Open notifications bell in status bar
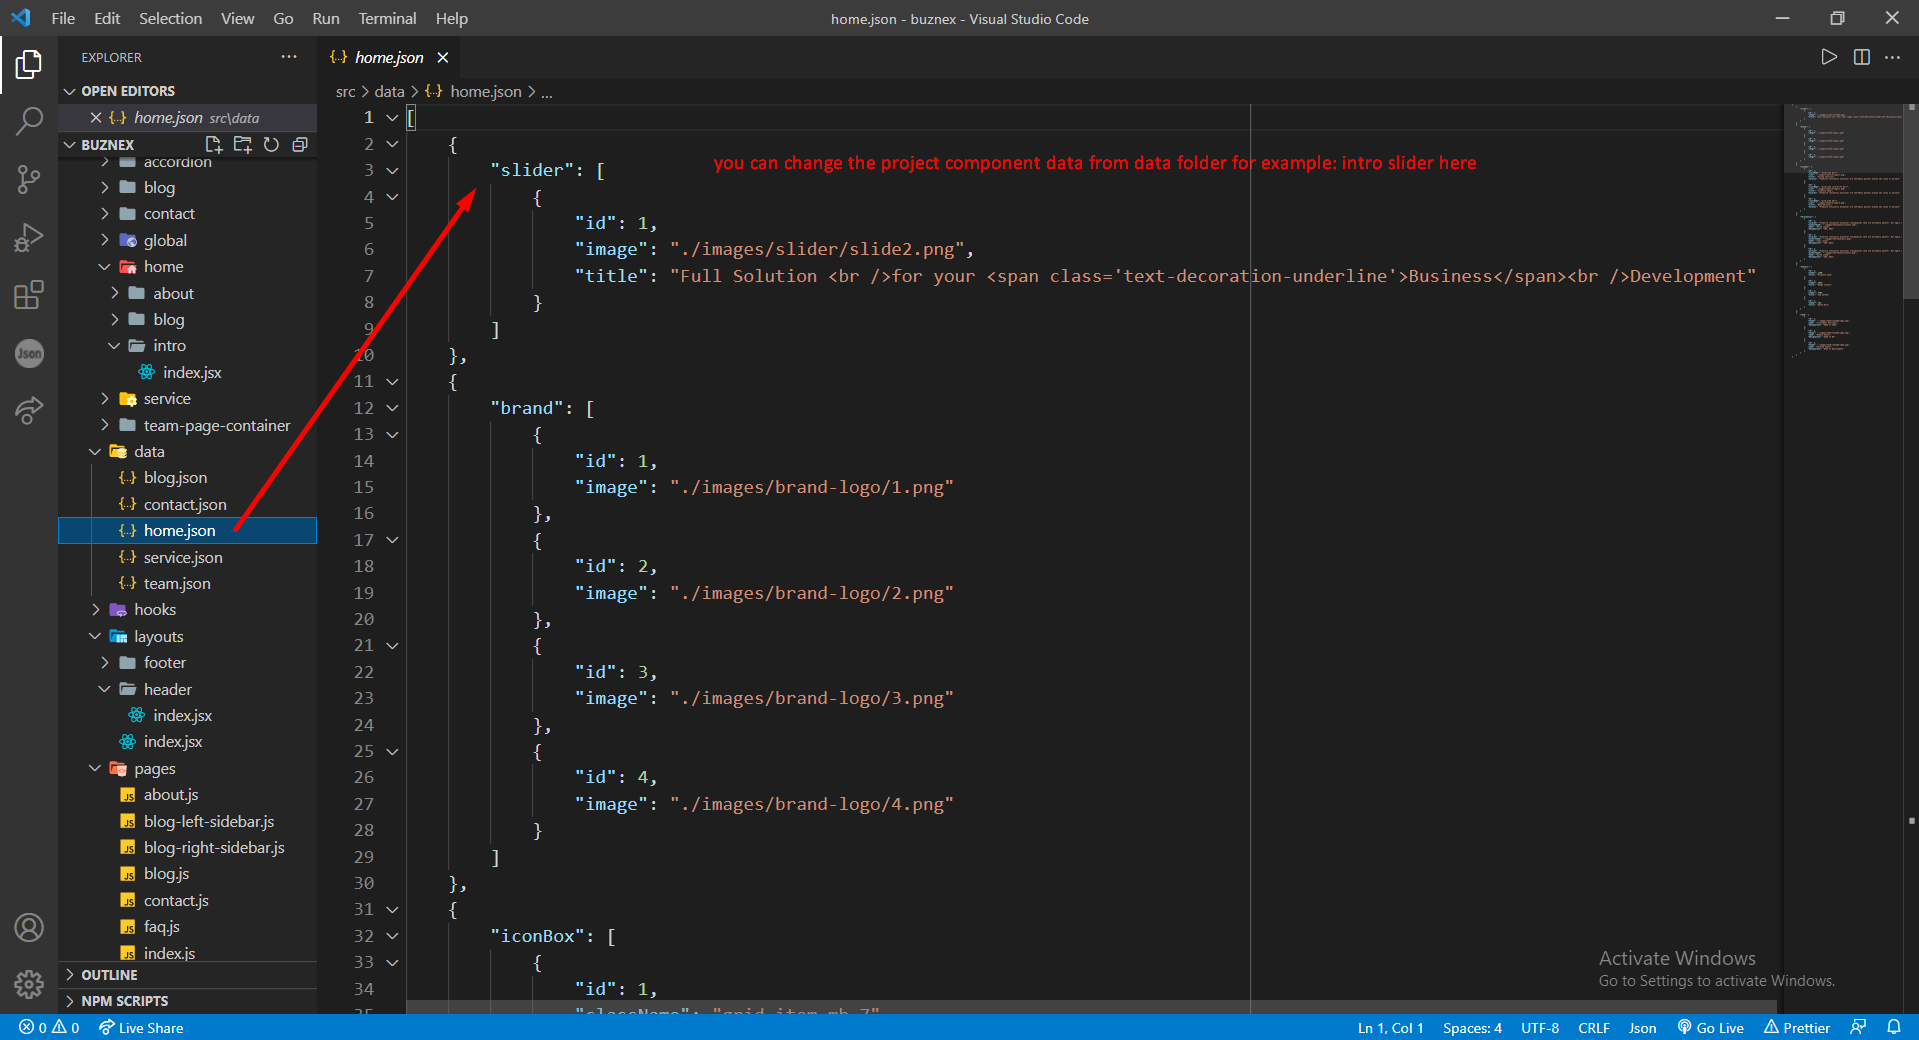The height and width of the screenshot is (1040, 1919). 1894,1028
